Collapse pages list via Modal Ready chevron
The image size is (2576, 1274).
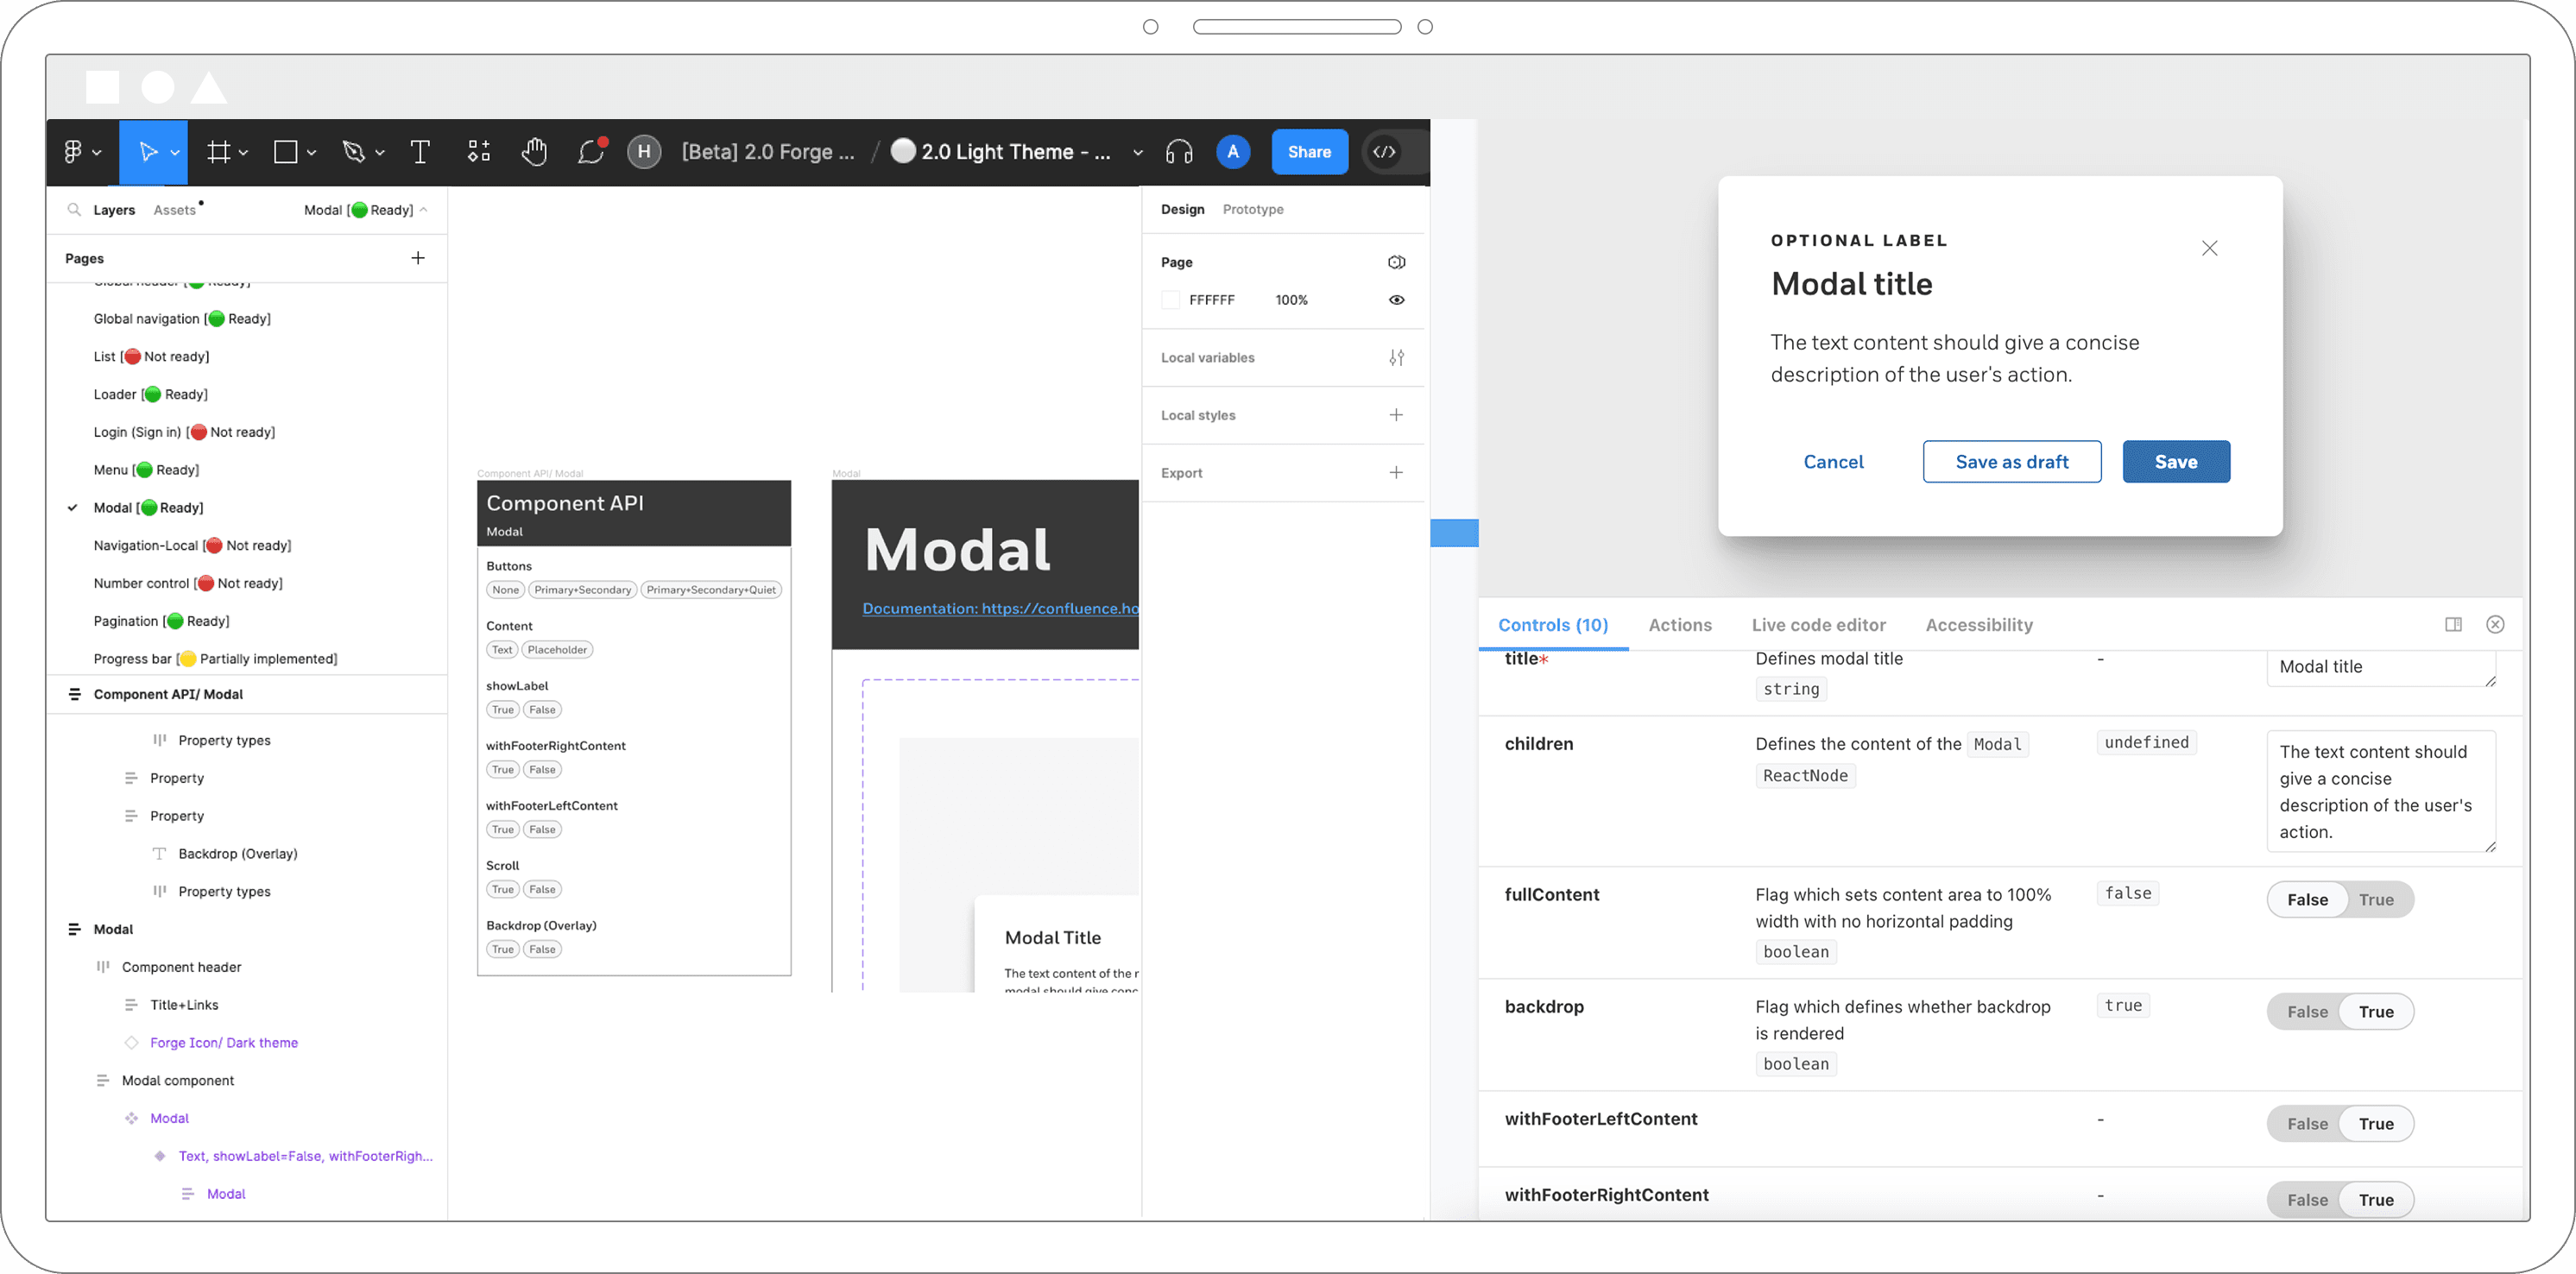424,210
